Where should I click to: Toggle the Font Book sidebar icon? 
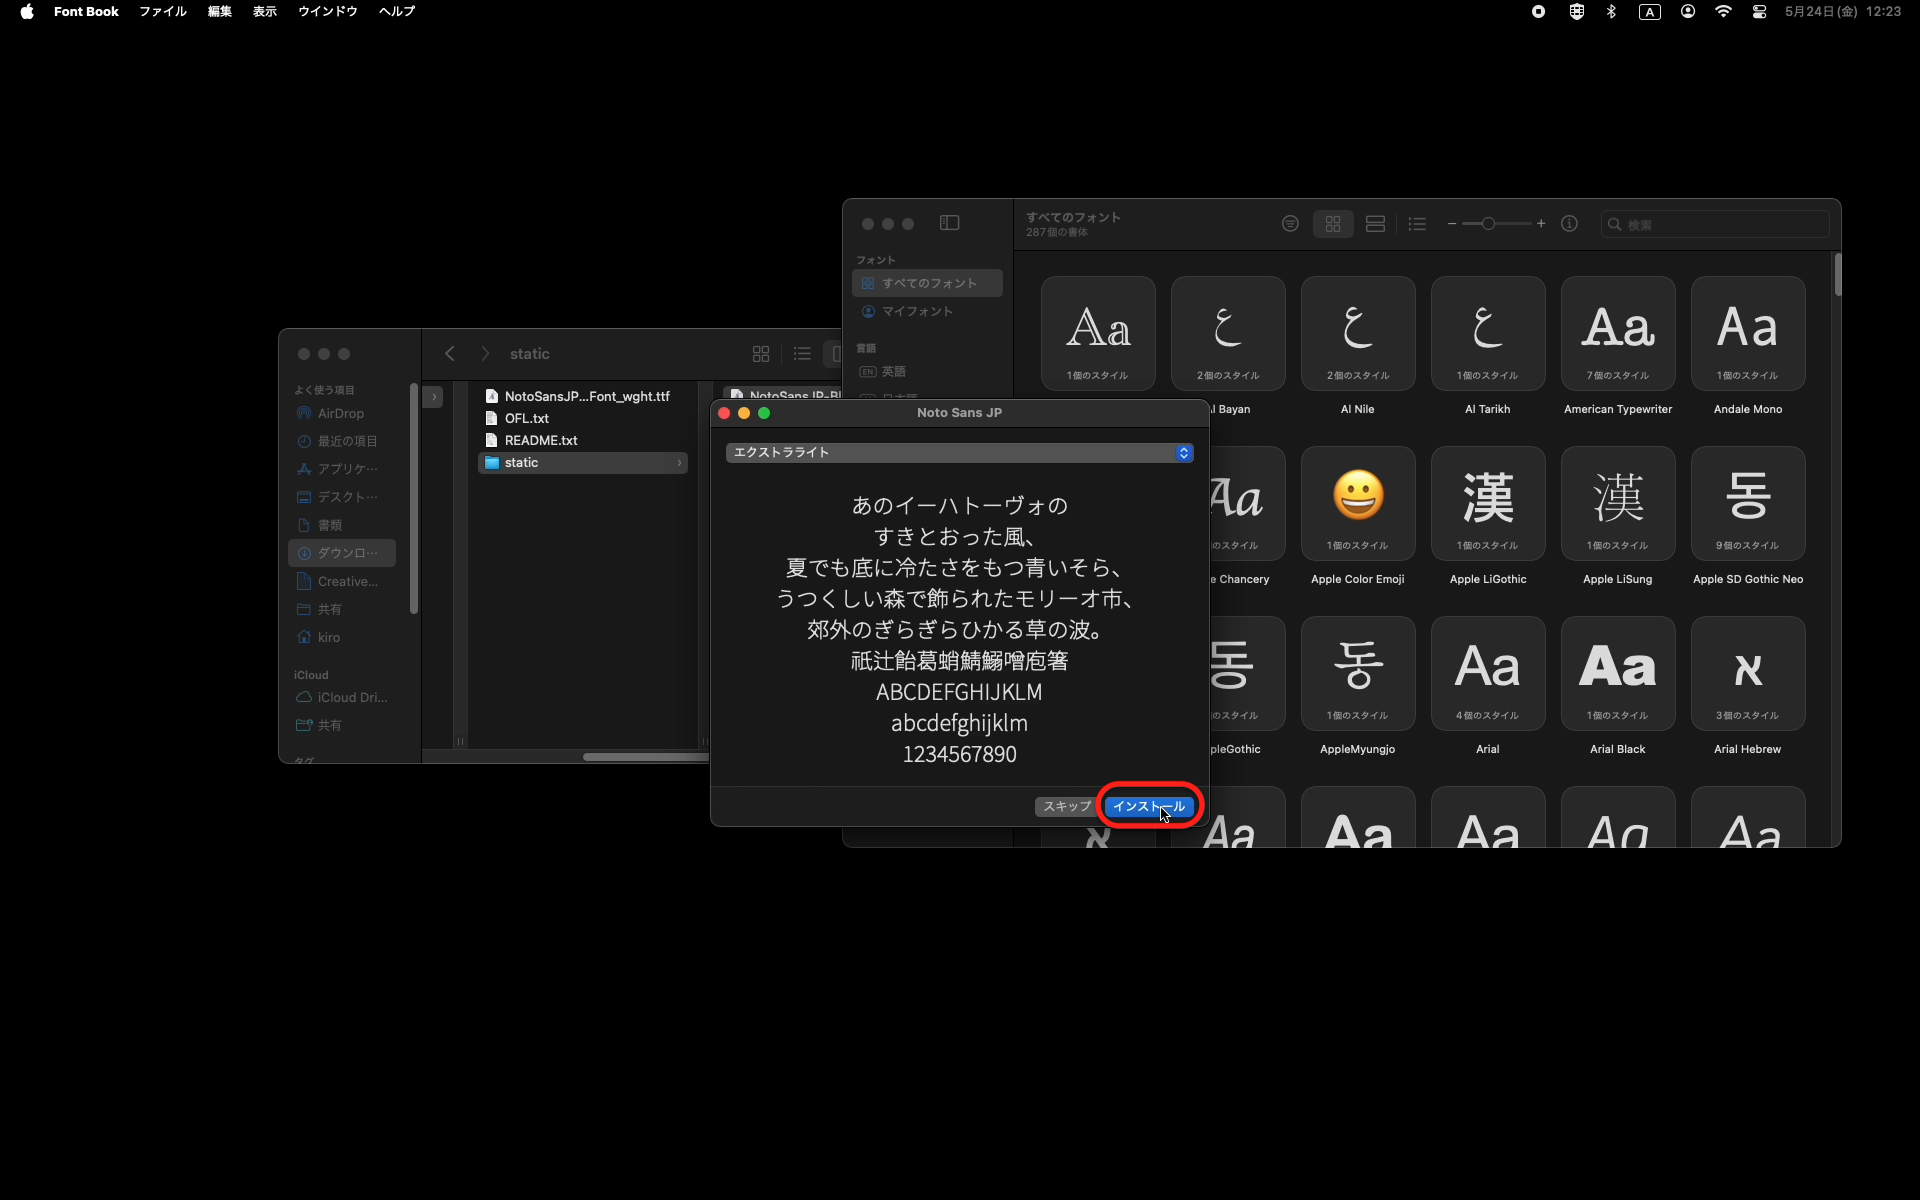point(949,223)
